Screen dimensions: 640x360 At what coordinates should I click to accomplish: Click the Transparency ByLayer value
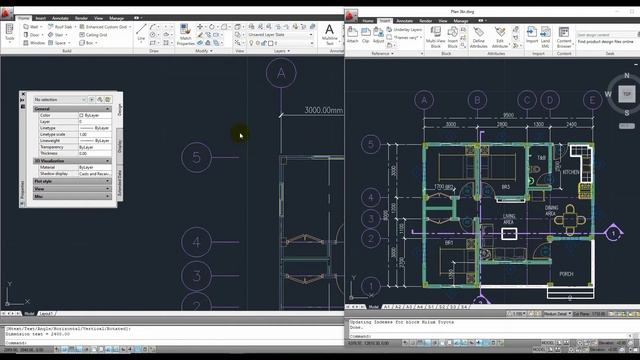[95, 147]
